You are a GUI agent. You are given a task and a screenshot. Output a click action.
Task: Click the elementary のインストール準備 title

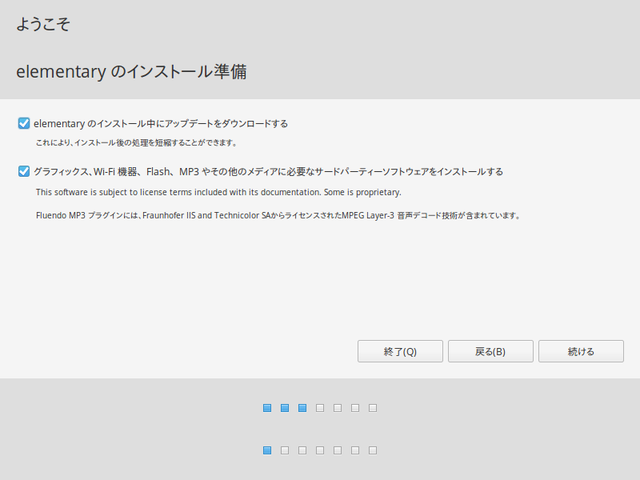pyautogui.click(x=131, y=71)
